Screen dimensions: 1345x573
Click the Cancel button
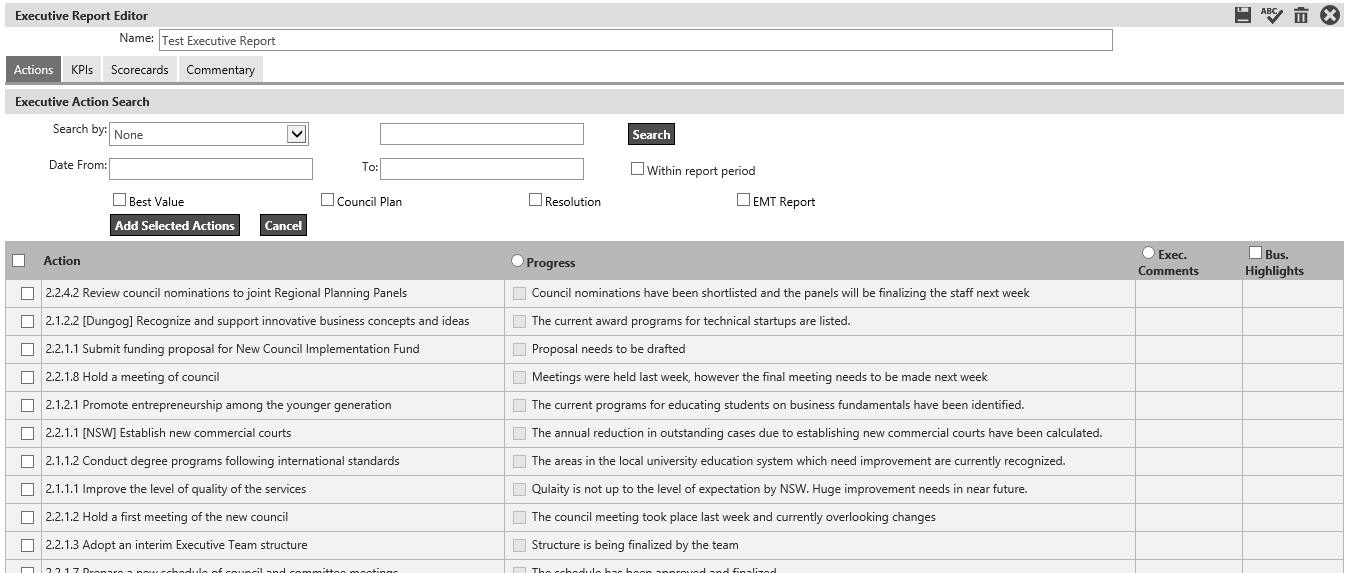coord(283,225)
